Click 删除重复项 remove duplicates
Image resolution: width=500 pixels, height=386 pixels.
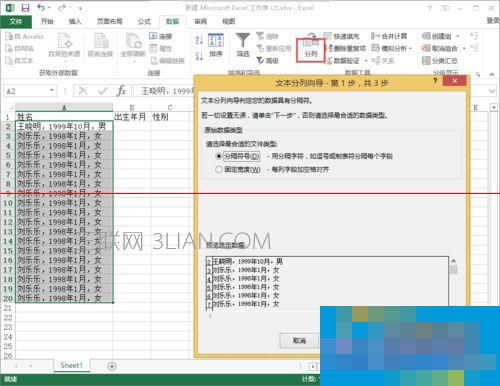click(346, 49)
